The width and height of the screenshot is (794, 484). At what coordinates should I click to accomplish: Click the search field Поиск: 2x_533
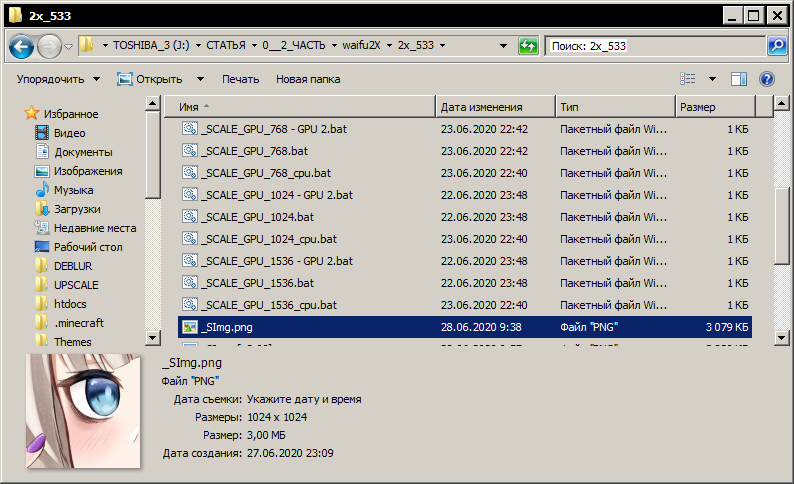[655, 46]
